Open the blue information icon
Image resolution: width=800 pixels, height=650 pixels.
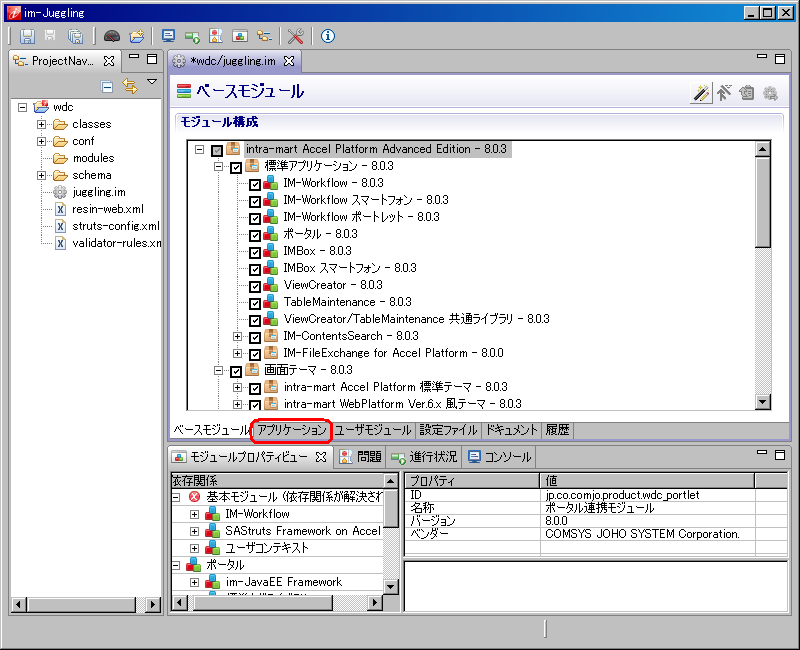pos(328,36)
